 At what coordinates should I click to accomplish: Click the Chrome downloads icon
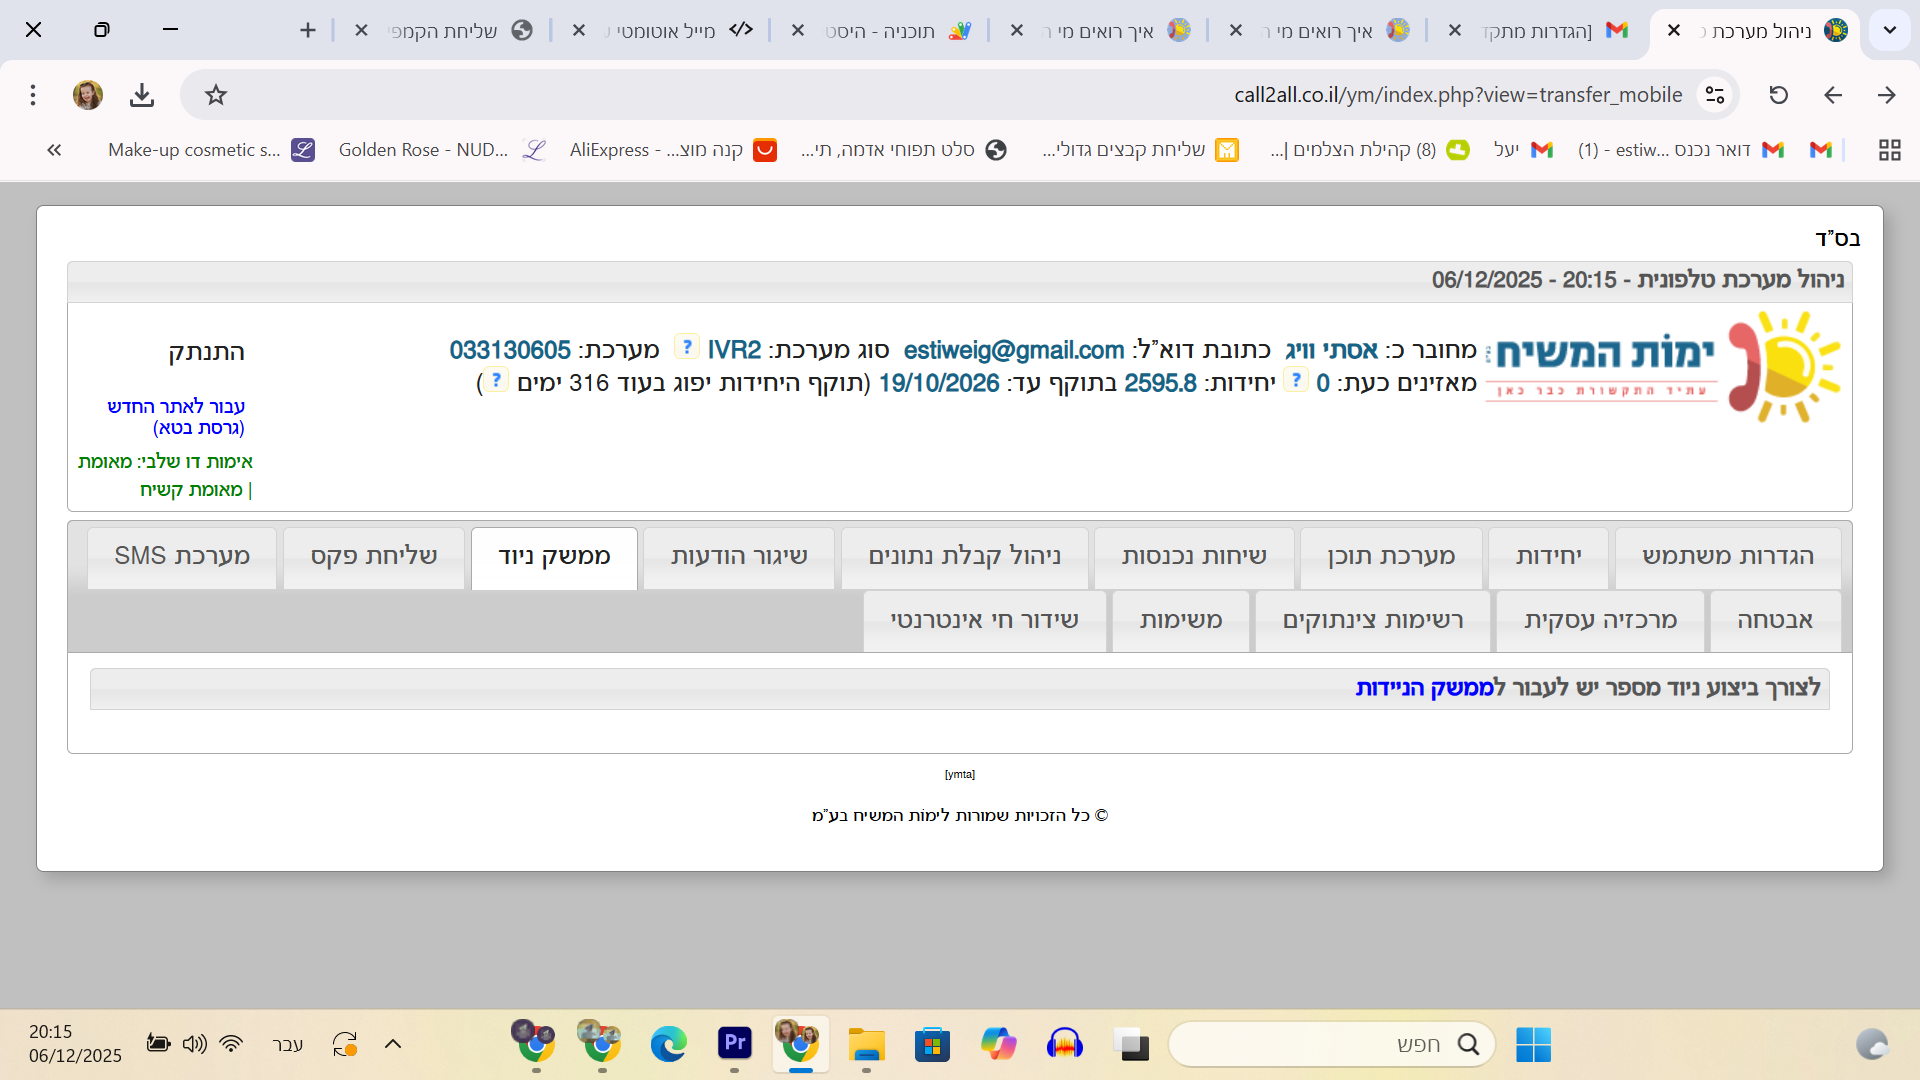[142, 95]
